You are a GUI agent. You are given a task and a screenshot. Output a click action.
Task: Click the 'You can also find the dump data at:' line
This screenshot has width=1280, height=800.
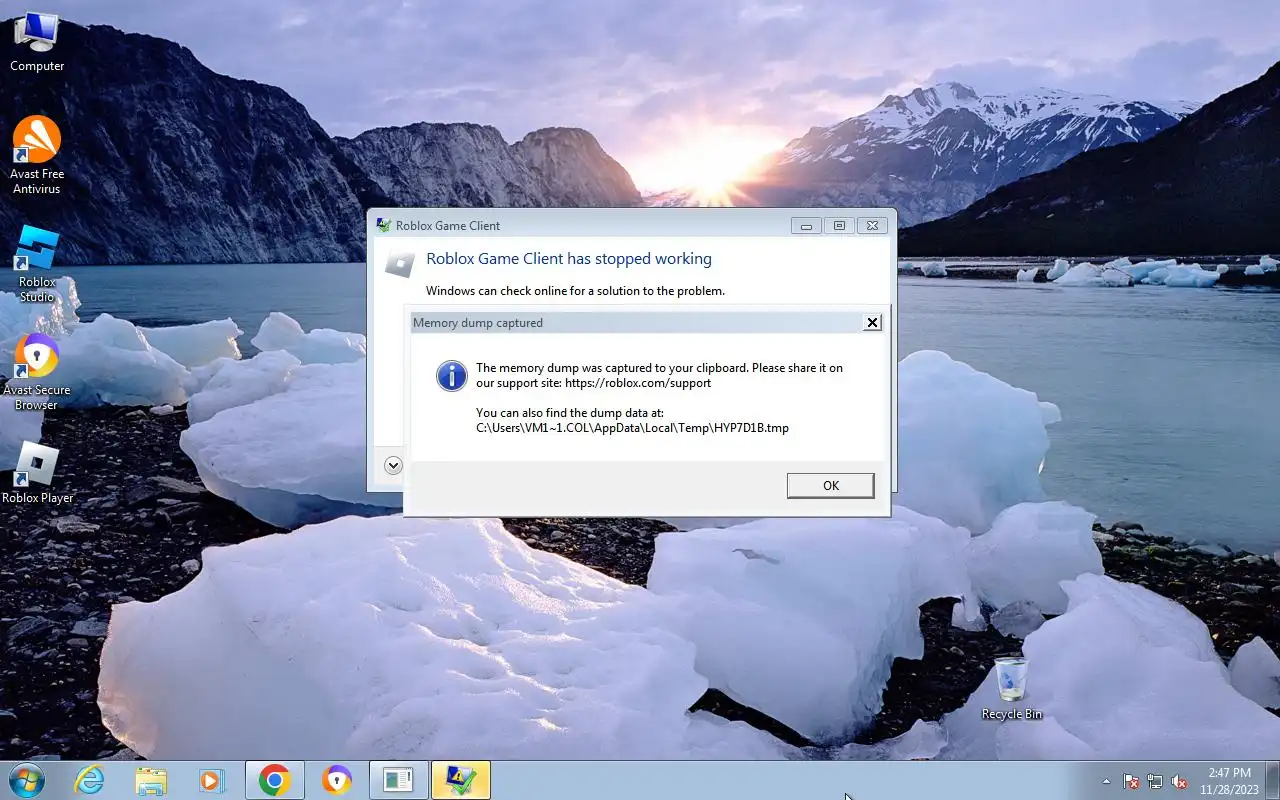[570, 413]
